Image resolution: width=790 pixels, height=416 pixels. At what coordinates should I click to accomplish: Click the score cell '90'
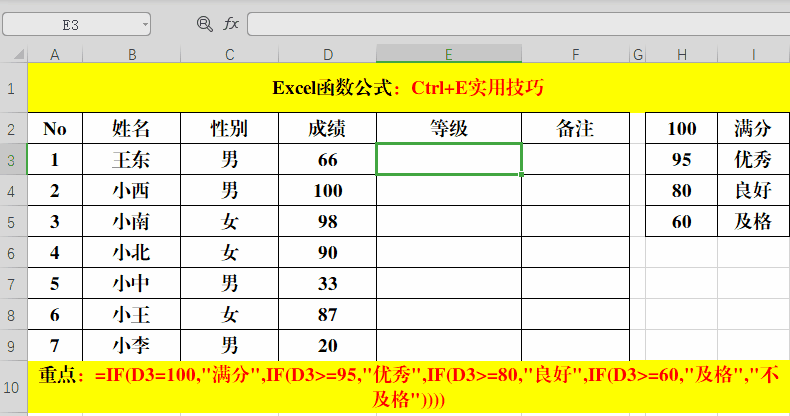(327, 252)
